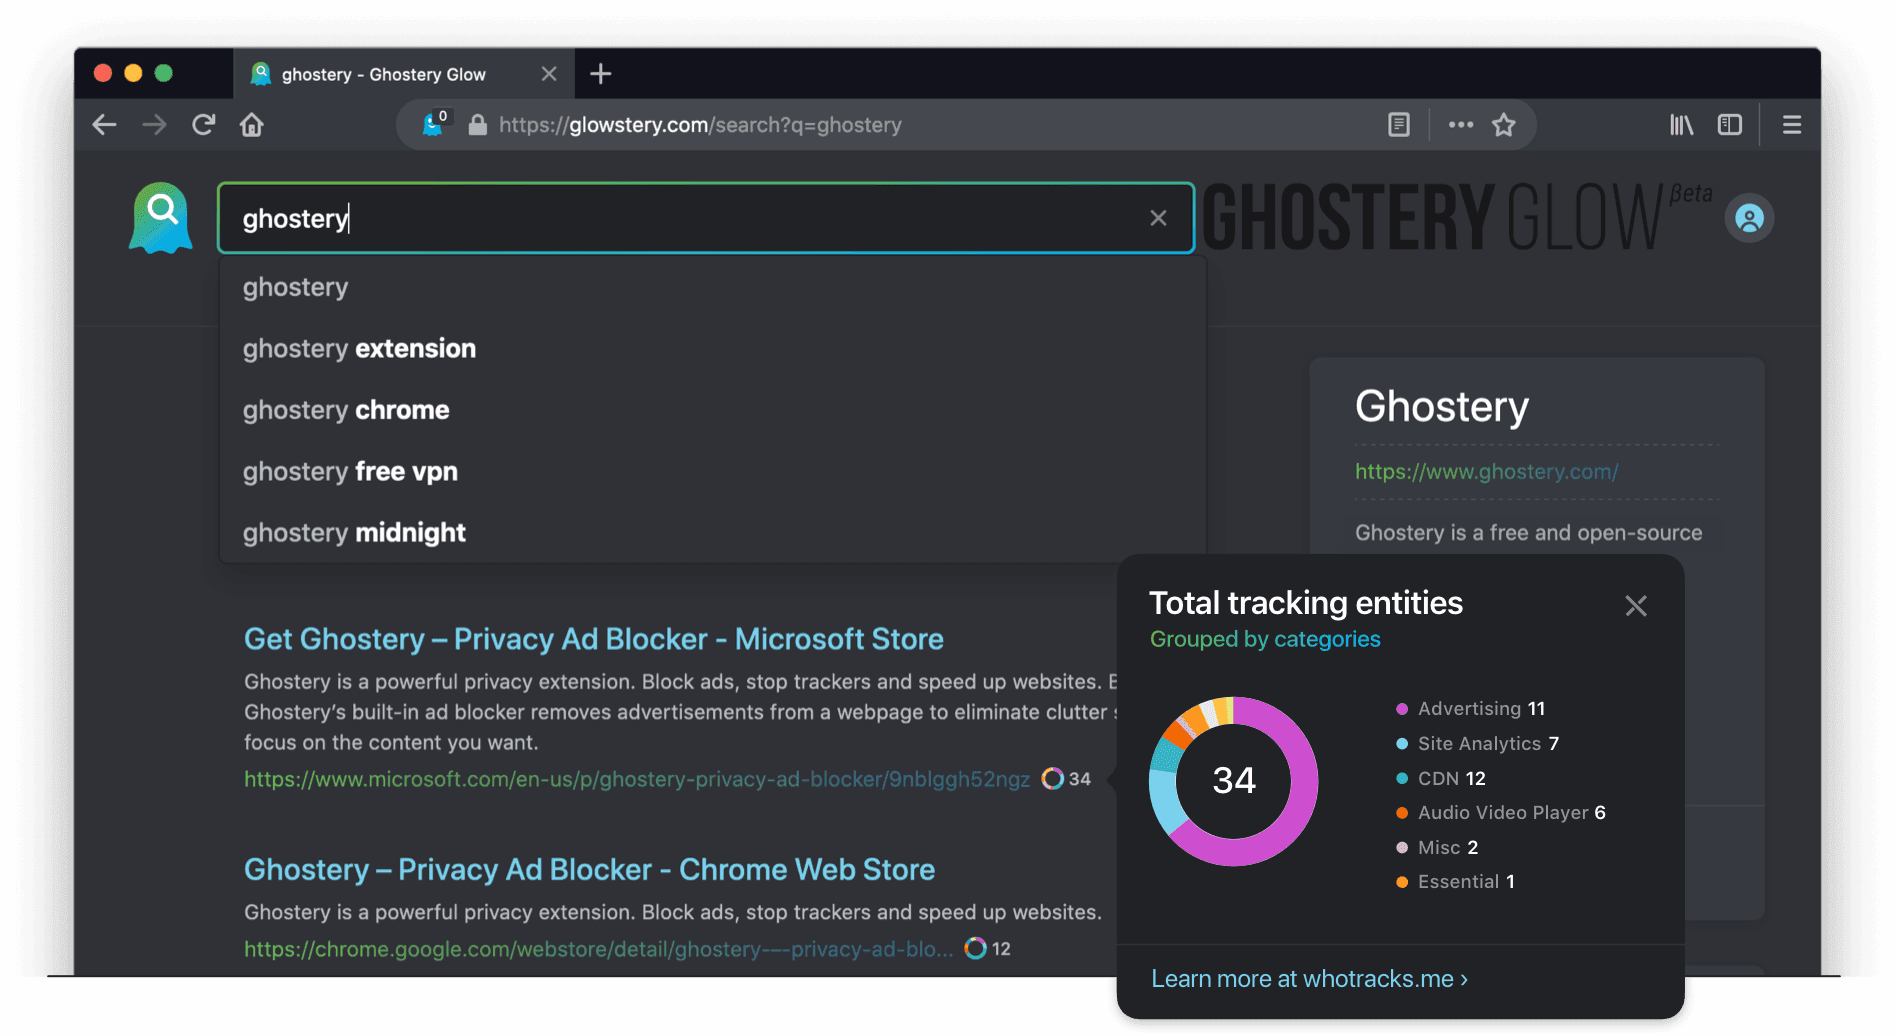Image resolution: width=1896 pixels, height=1036 pixels.
Task: Open a new browser tab
Action: (600, 73)
